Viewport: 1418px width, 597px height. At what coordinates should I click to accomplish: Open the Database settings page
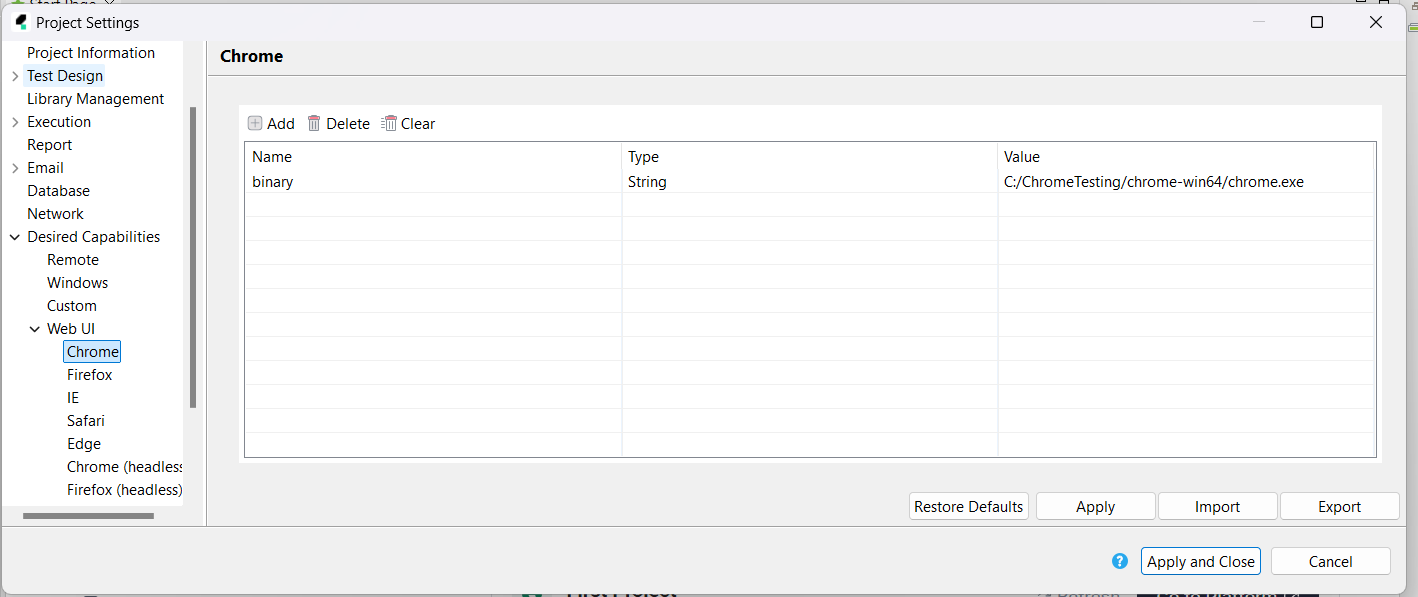tap(58, 191)
